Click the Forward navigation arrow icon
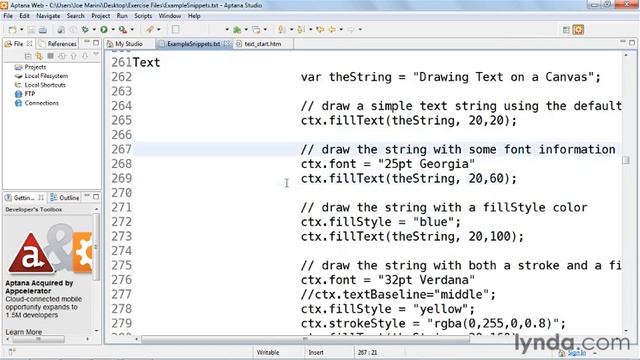Viewport: 640px width, 360px height. pos(351,29)
